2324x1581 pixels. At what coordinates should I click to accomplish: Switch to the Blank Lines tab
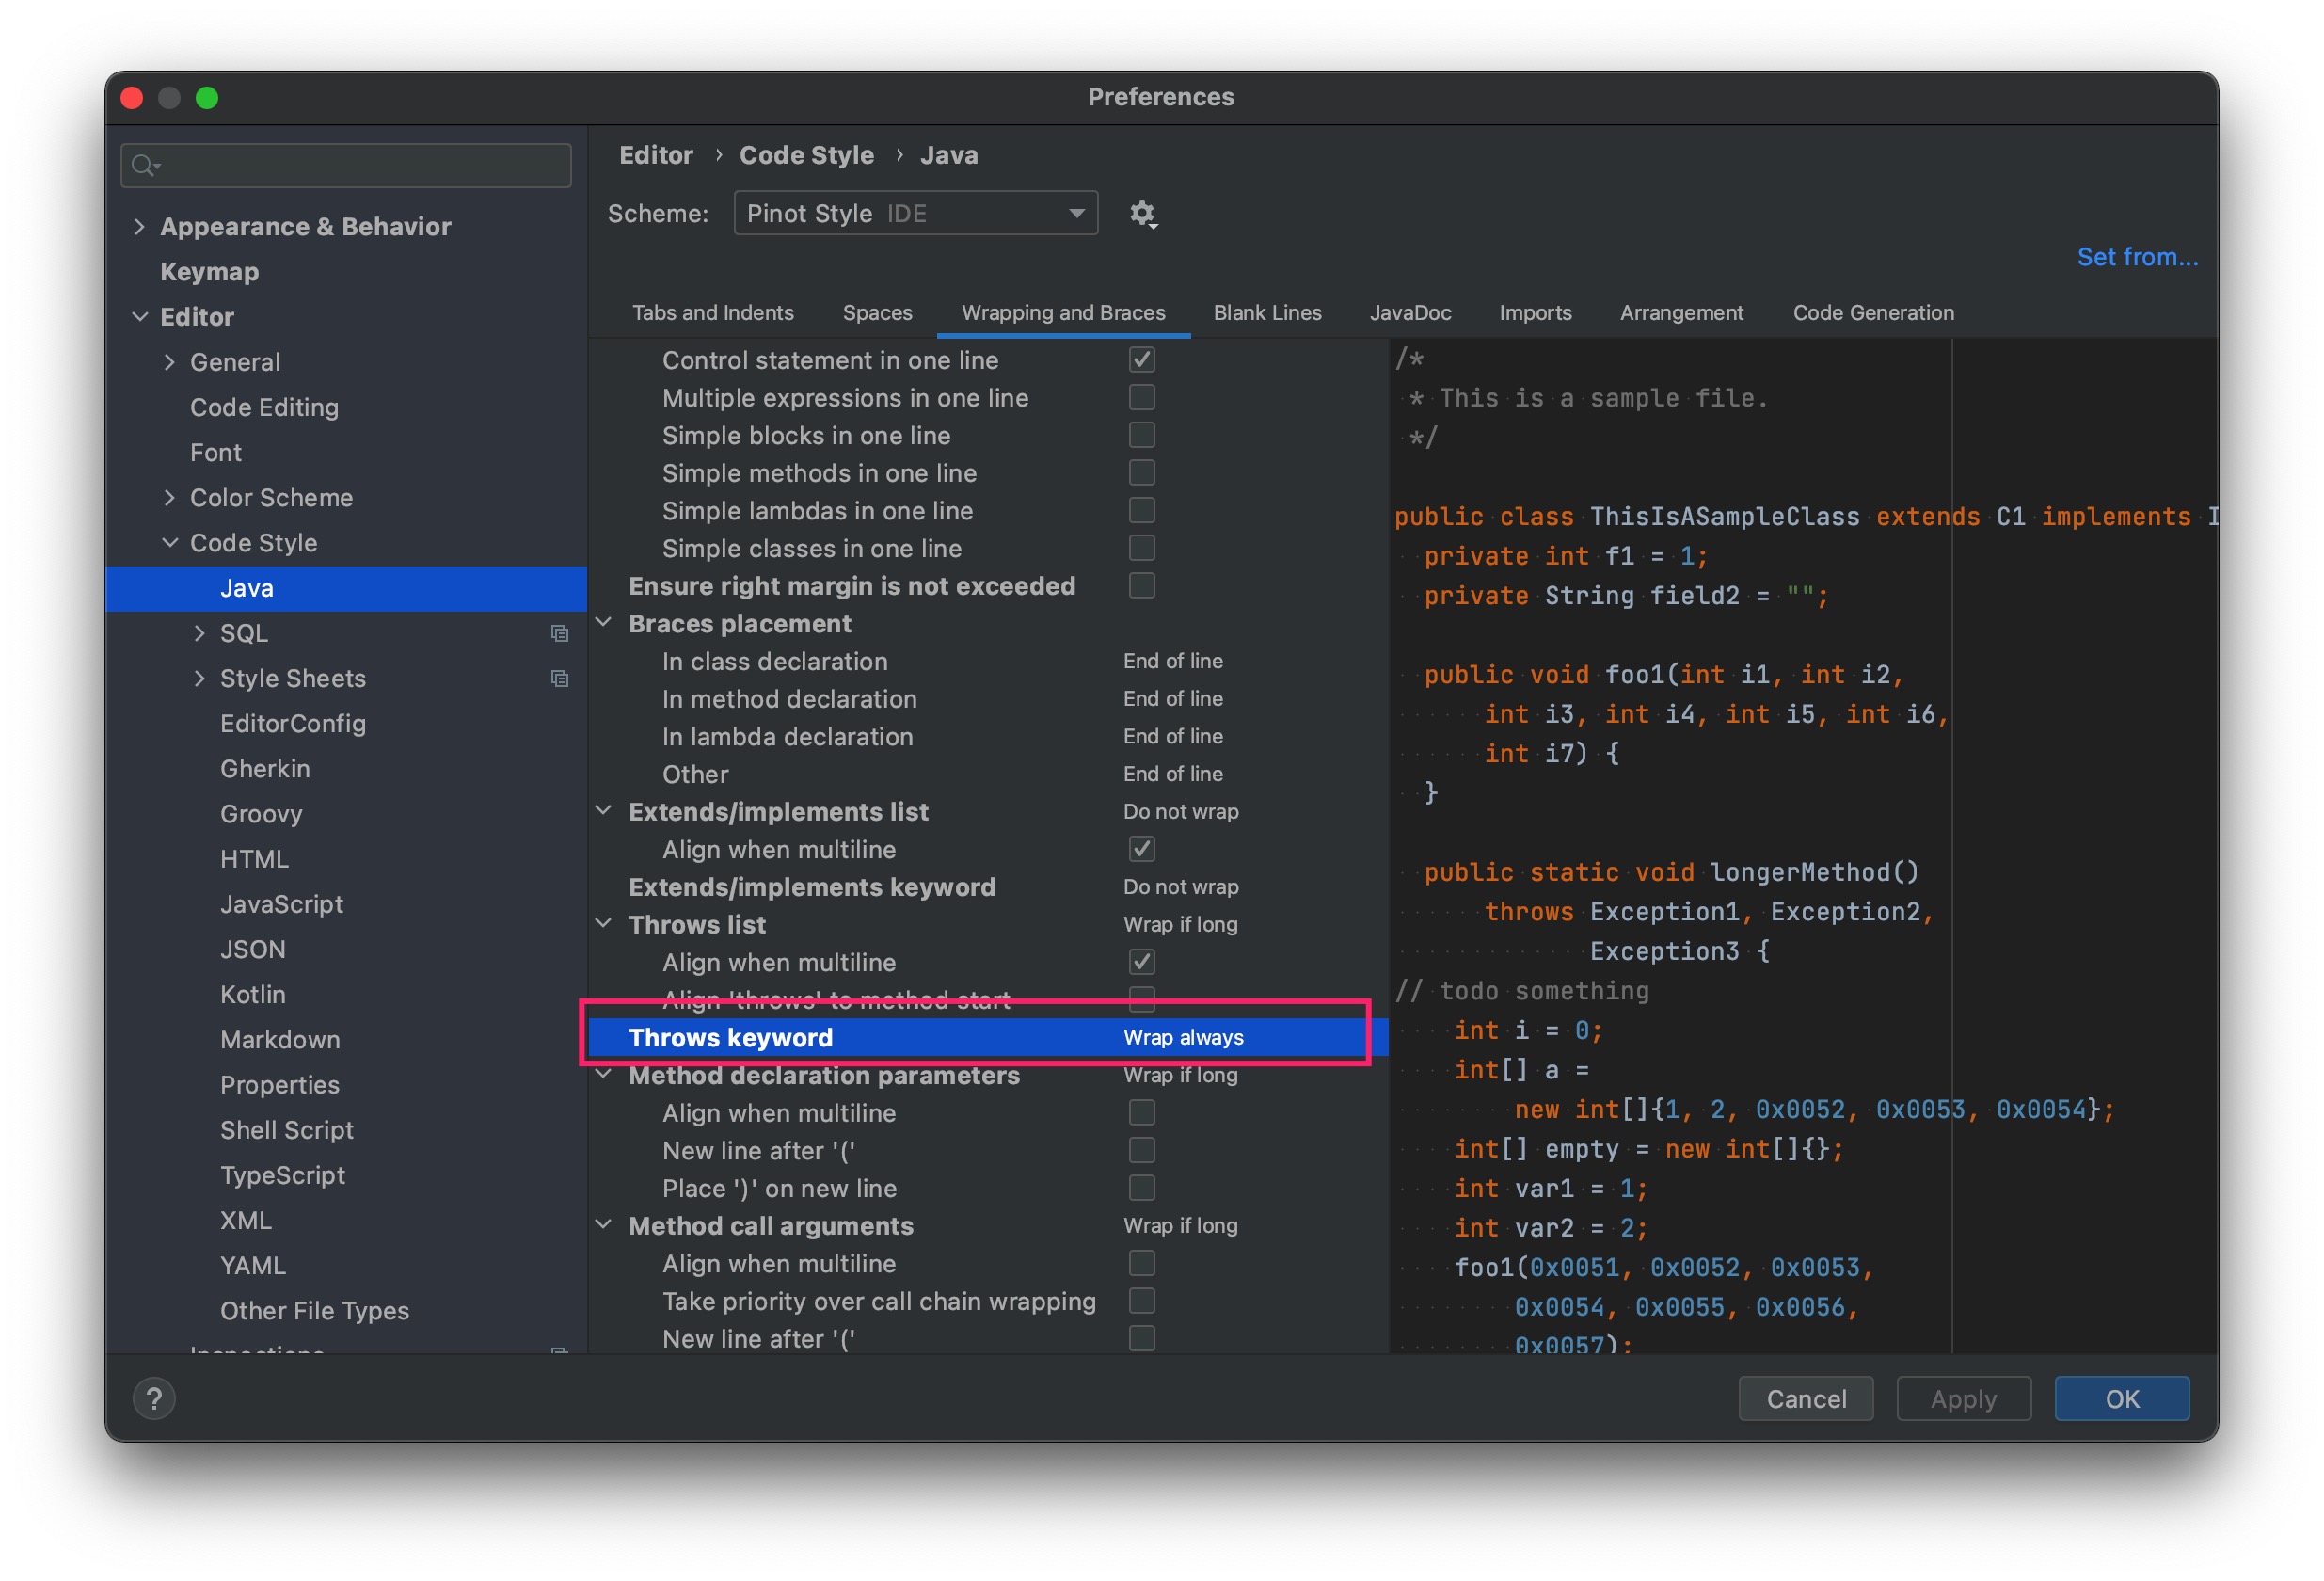tap(1267, 313)
